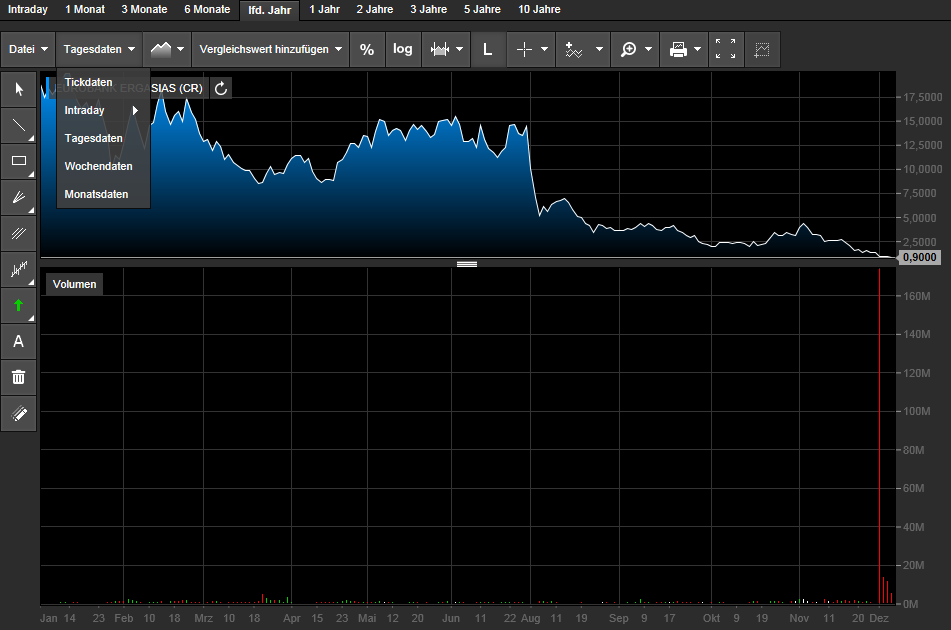Image resolution: width=951 pixels, height=630 pixels.
Task: Select the green buy-signal arrow tool
Action: coord(18,305)
